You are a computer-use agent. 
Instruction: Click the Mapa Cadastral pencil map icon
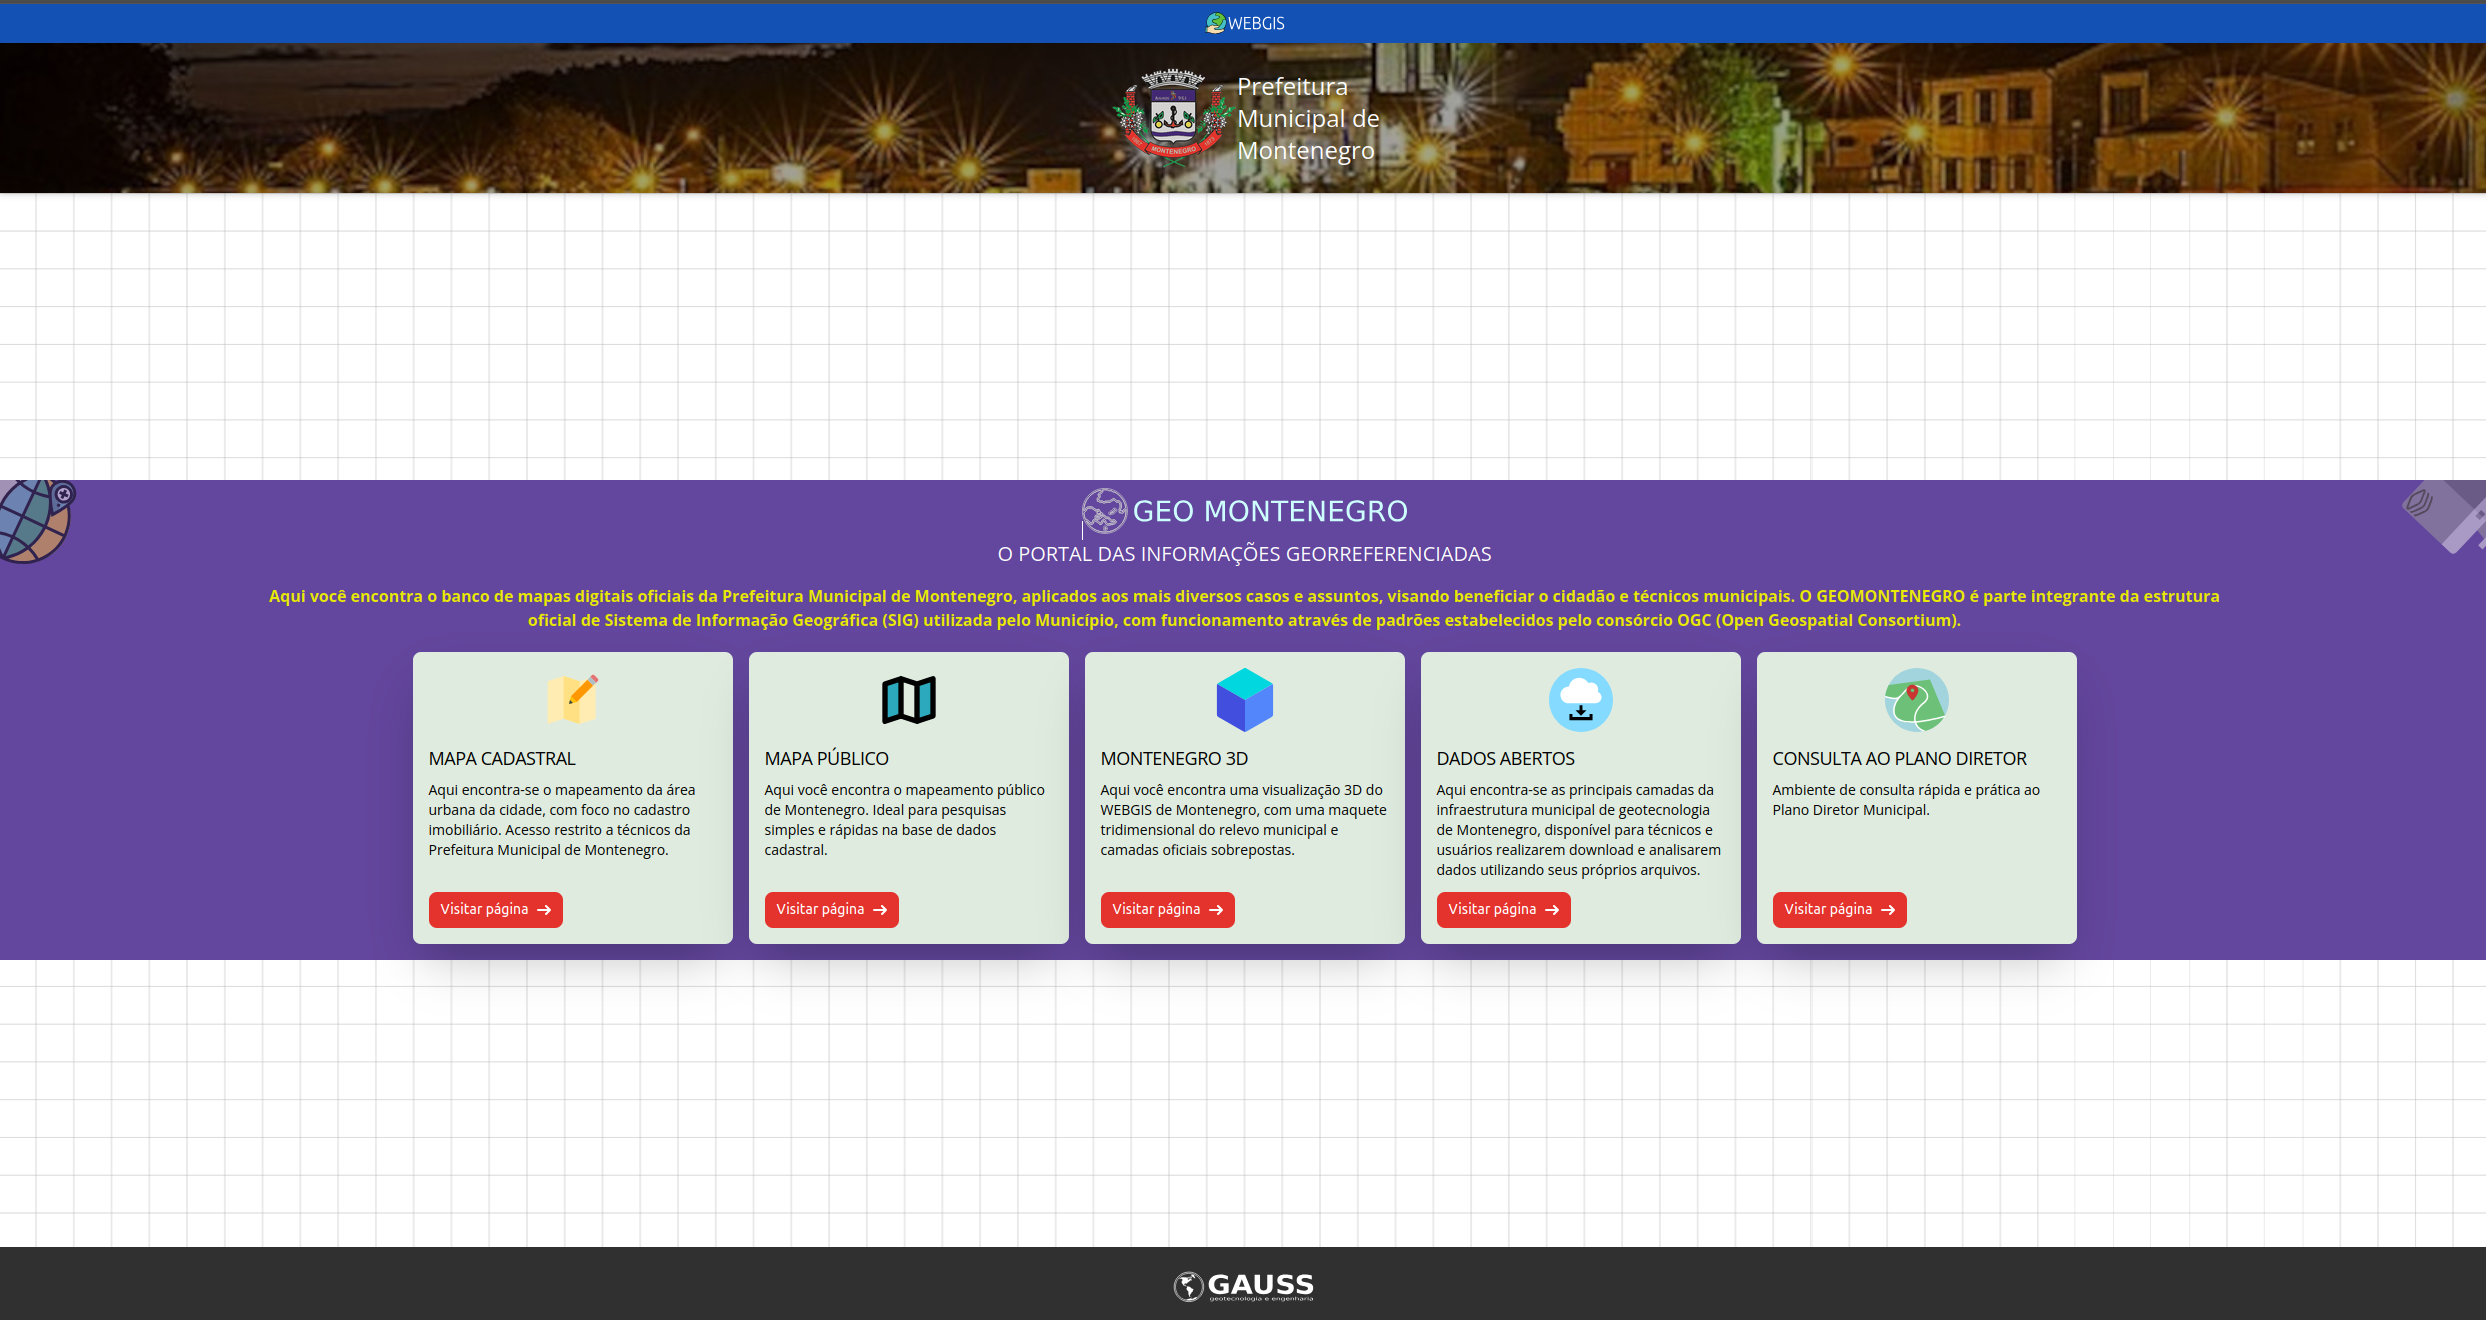tap(572, 699)
